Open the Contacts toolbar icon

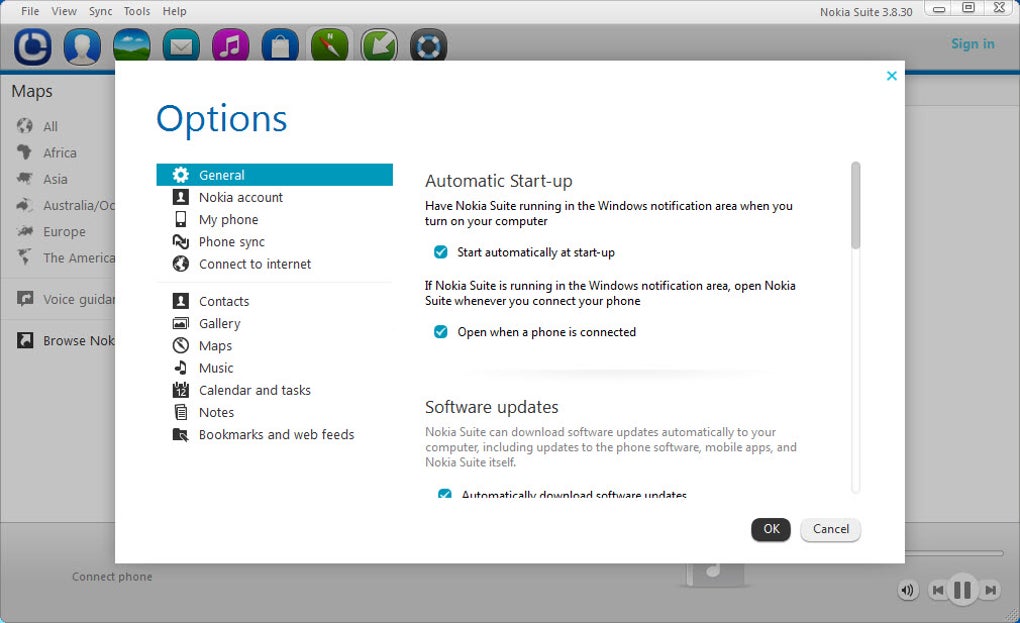[x=82, y=46]
